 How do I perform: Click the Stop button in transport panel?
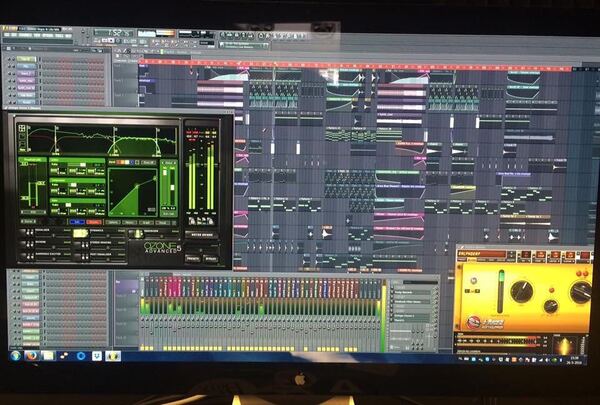point(111,41)
